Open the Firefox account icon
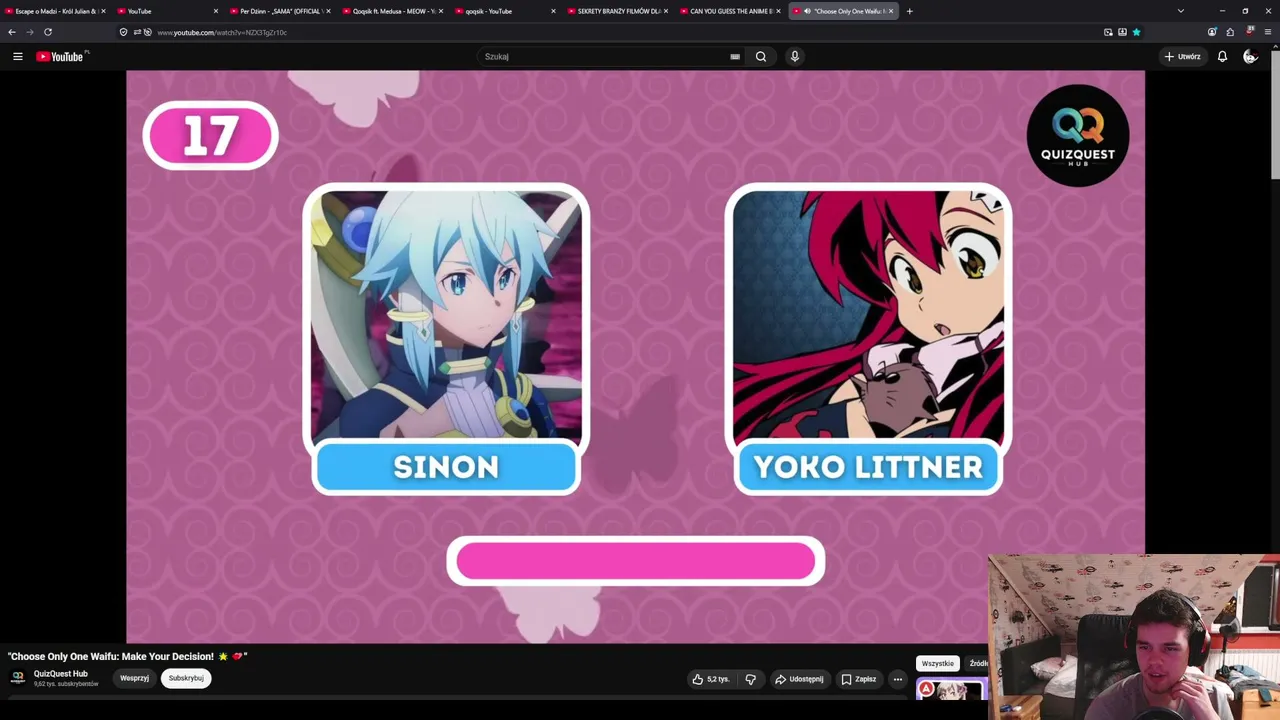 pos(1212,32)
